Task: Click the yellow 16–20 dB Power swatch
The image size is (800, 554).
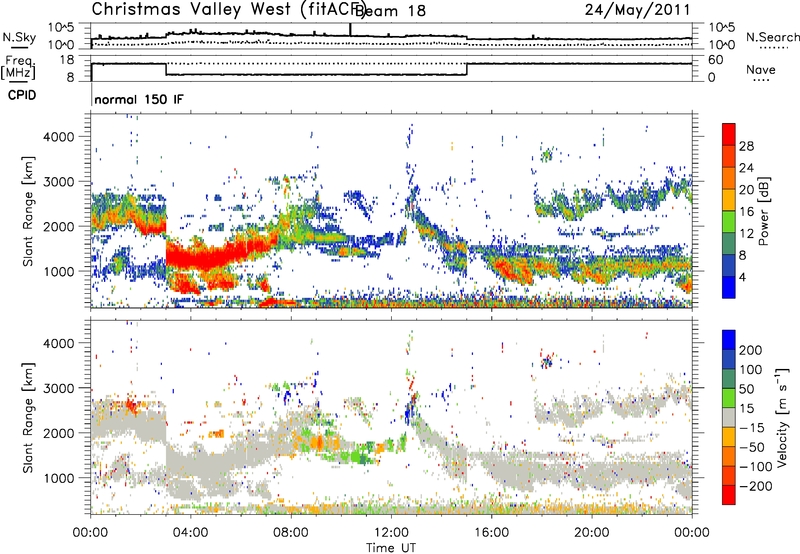Action: (729, 199)
